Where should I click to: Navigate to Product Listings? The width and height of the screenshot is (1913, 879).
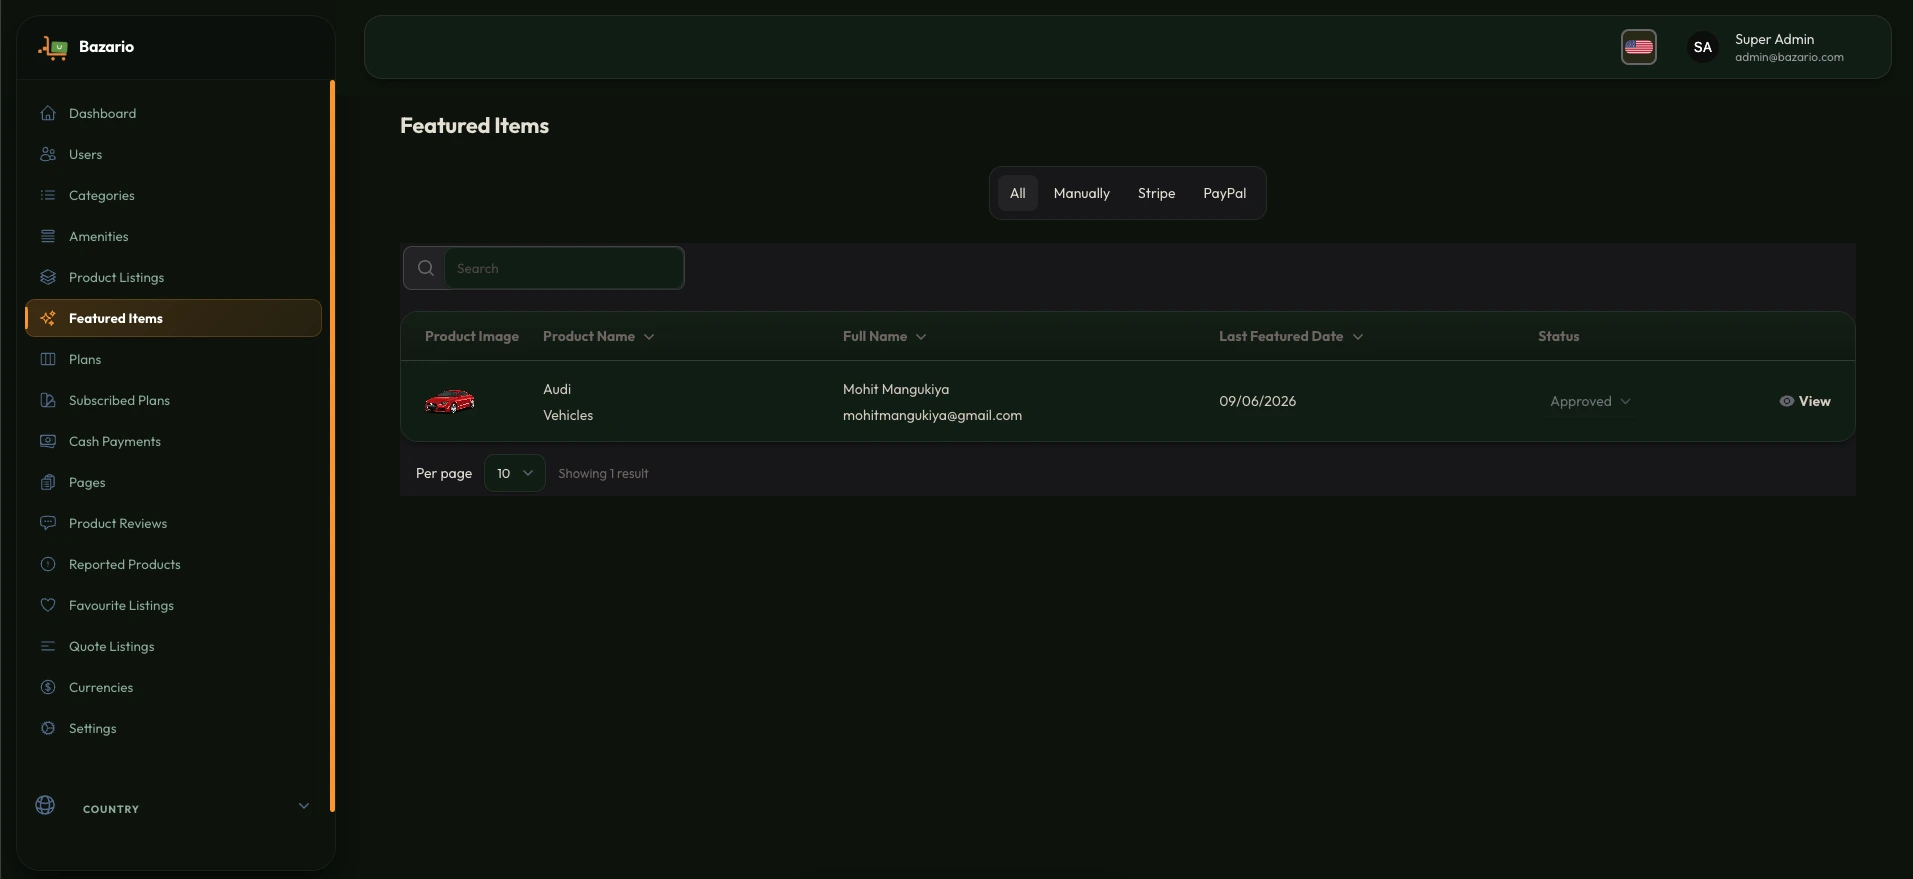173,277
